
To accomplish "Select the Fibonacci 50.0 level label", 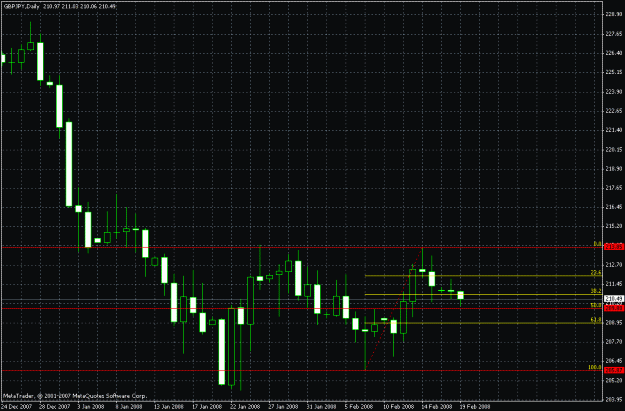I will tap(596, 305).
